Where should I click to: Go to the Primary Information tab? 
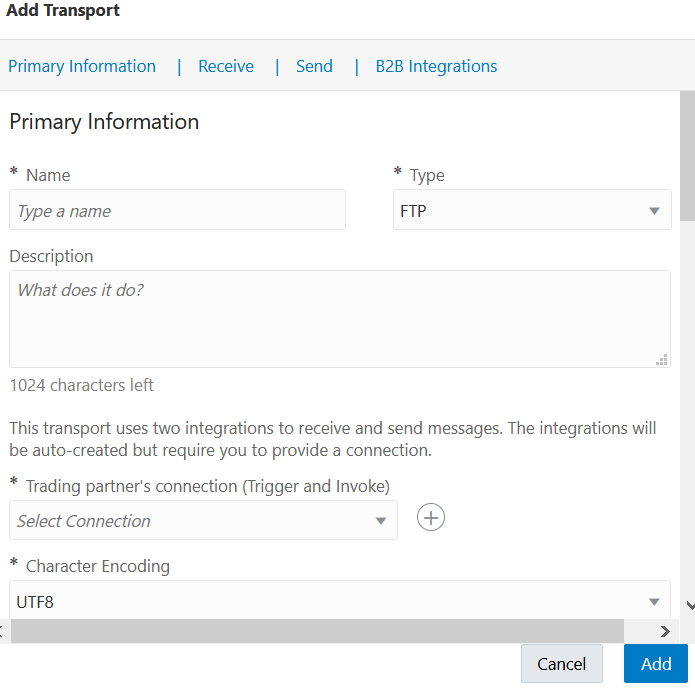(82, 67)
